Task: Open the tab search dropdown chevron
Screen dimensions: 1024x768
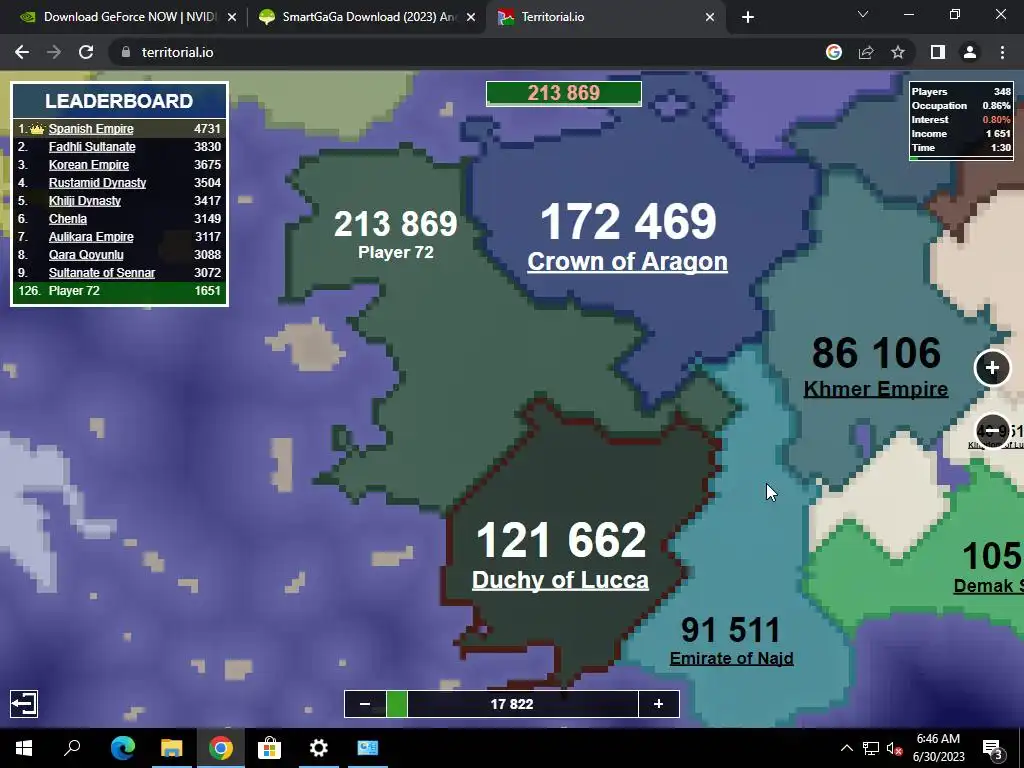Action: (863, 14)
